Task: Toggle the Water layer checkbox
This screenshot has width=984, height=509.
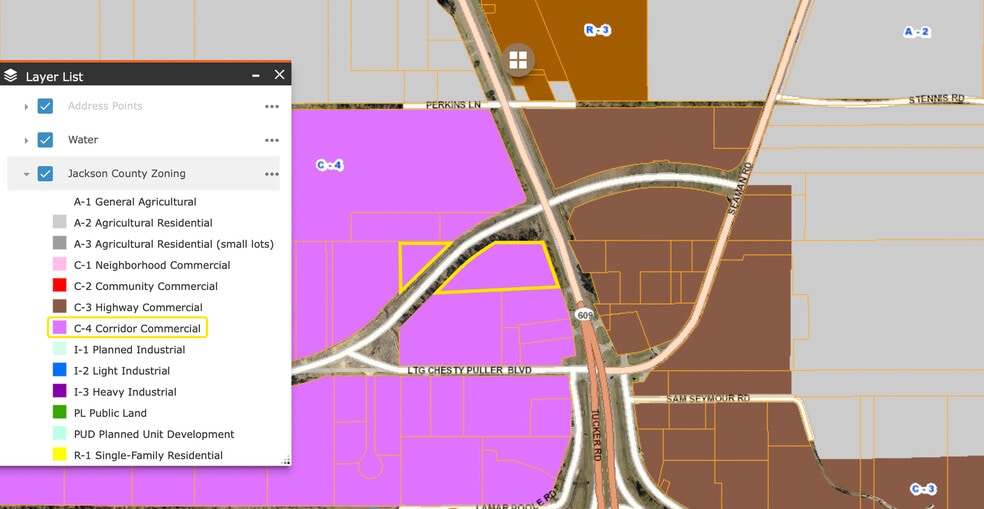Action: point(45,140)
